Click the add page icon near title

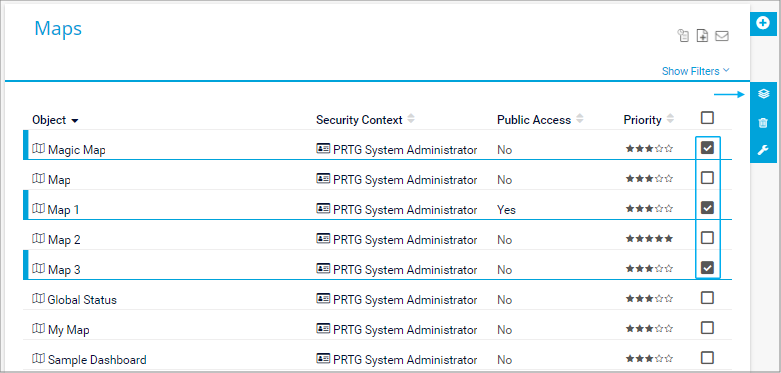(702, 36)
